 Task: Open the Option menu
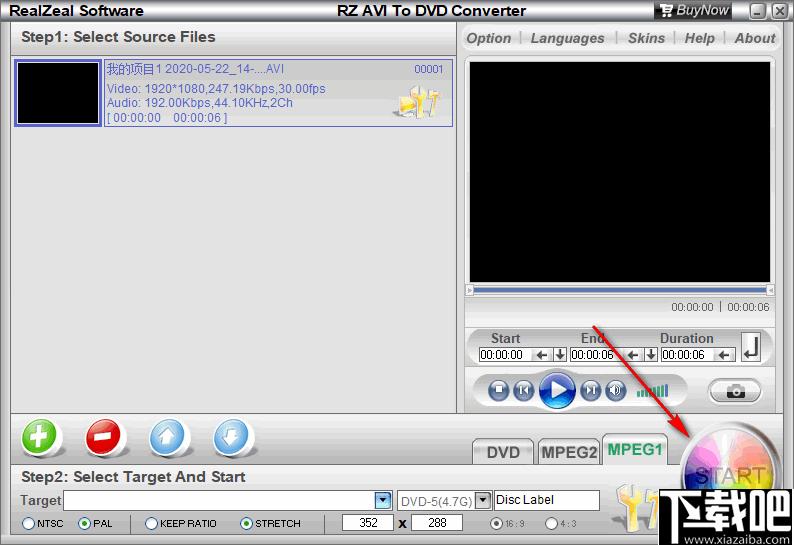click(489, 38)
